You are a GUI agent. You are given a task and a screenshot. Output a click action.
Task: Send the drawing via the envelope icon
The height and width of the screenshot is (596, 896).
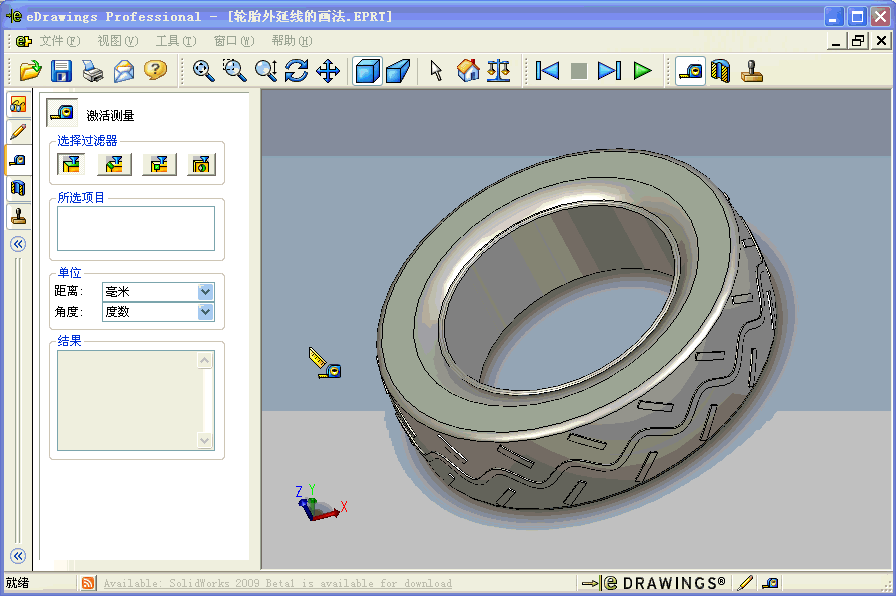(124, 71)
